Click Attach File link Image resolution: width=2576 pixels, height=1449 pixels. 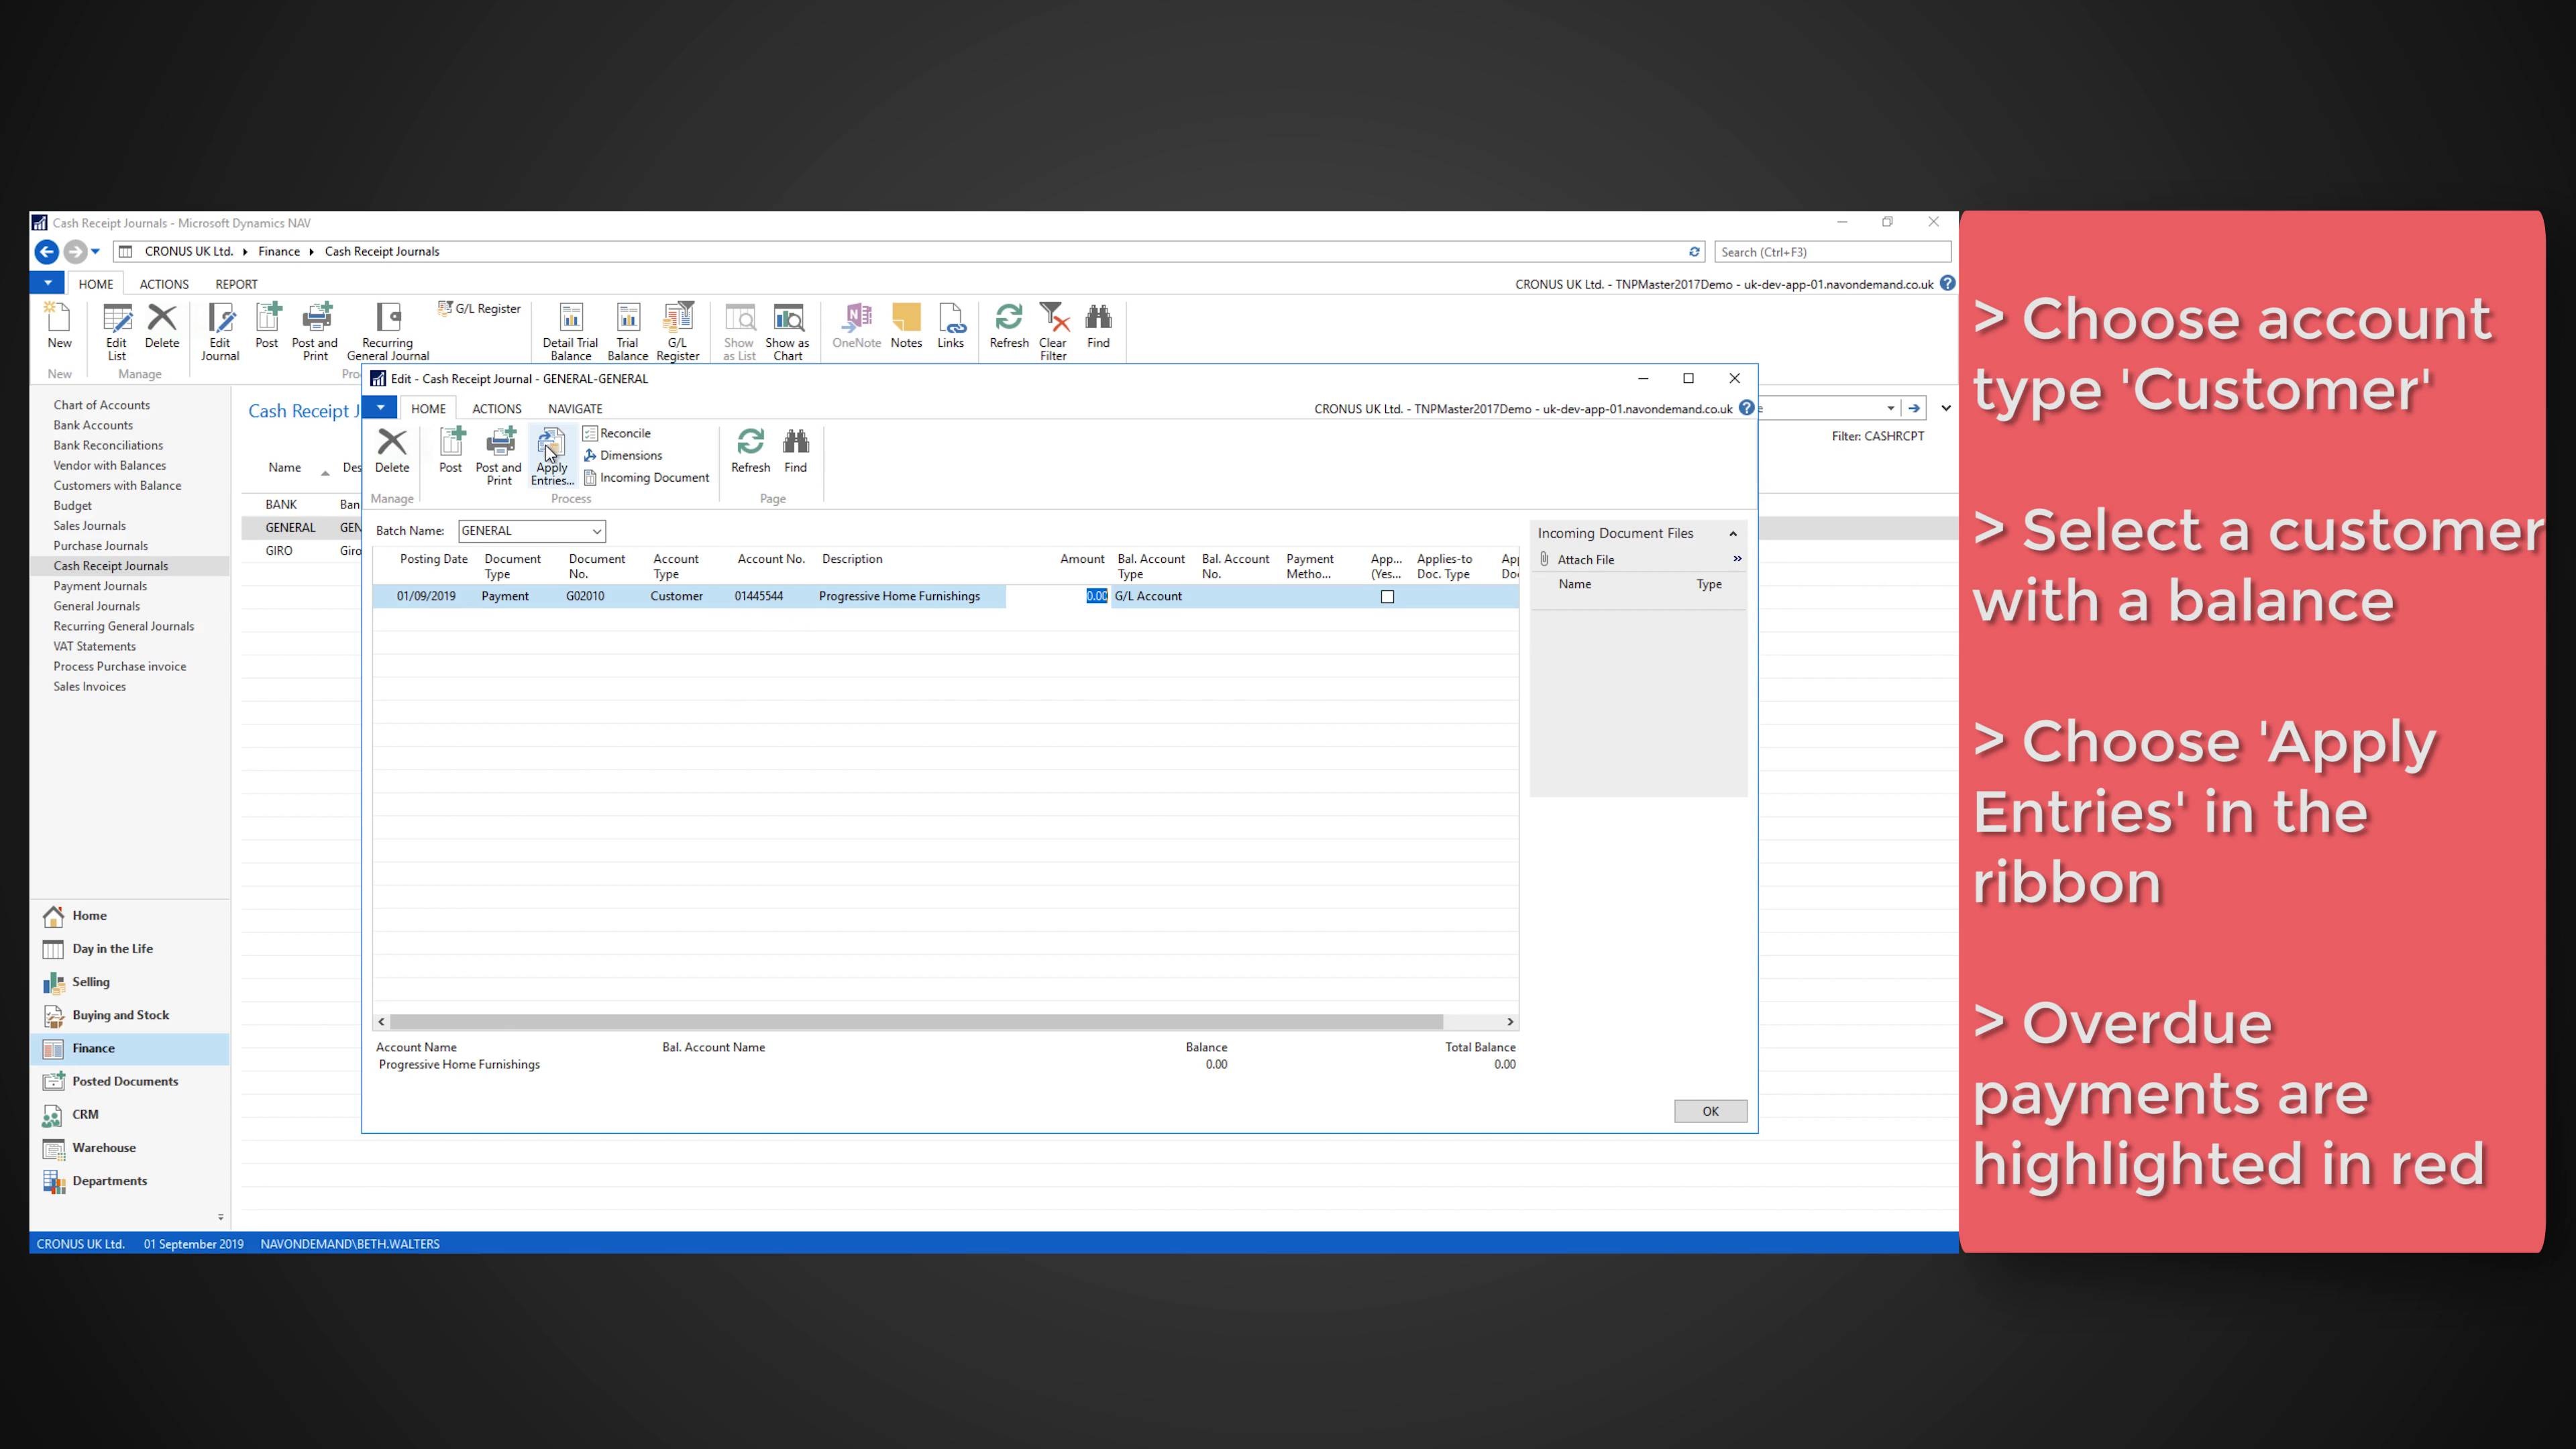click(x=1585, y=560)
